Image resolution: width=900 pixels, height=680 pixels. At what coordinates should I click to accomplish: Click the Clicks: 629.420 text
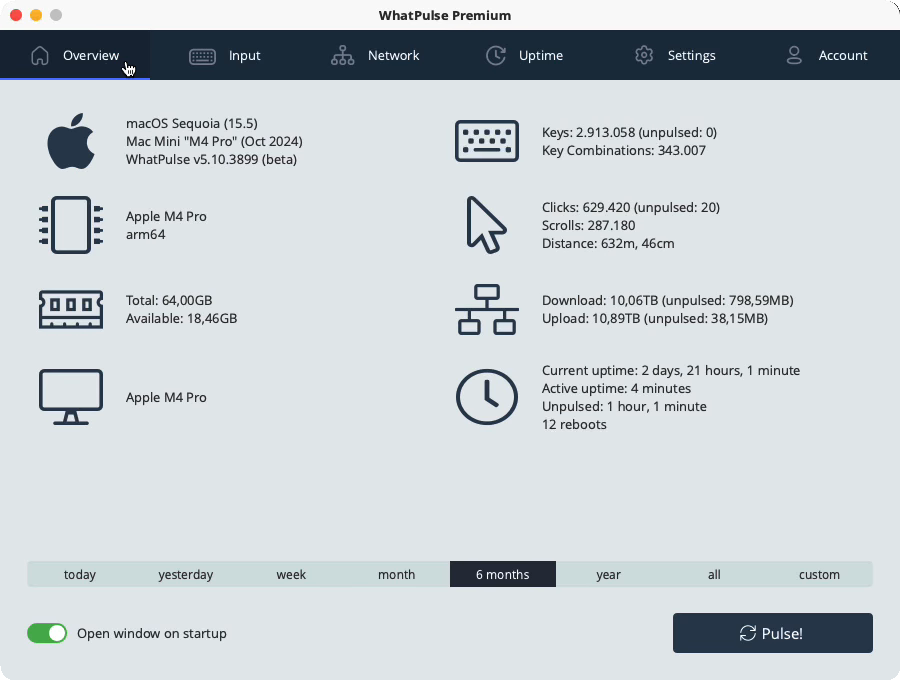[x=586, y=207]
